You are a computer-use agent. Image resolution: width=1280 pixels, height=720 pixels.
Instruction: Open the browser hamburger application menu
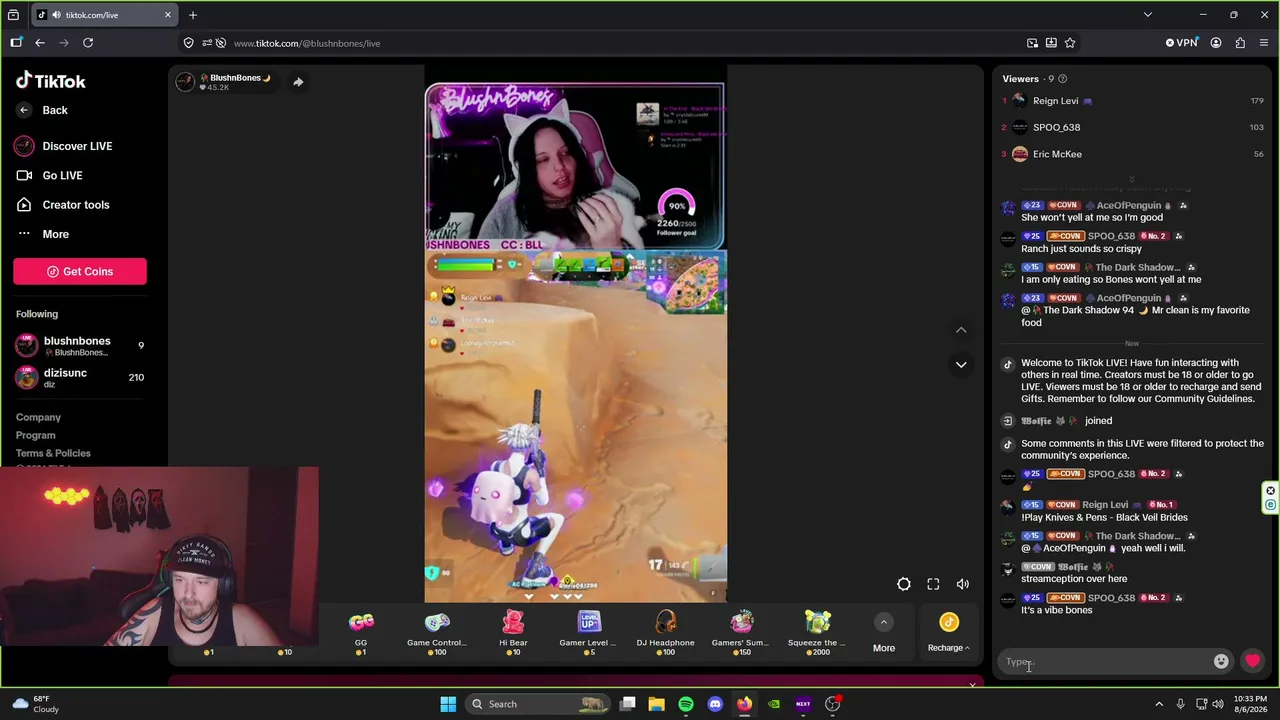pyautogui.click(x=1264, y=43)
